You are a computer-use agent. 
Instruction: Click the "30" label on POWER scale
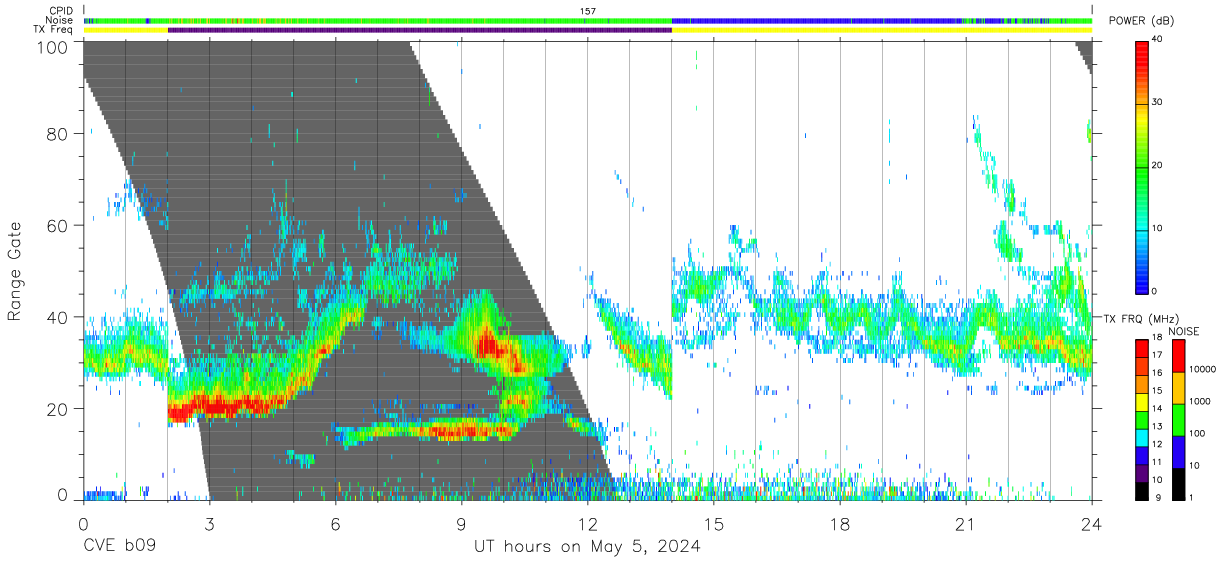tap(1158, 103)
